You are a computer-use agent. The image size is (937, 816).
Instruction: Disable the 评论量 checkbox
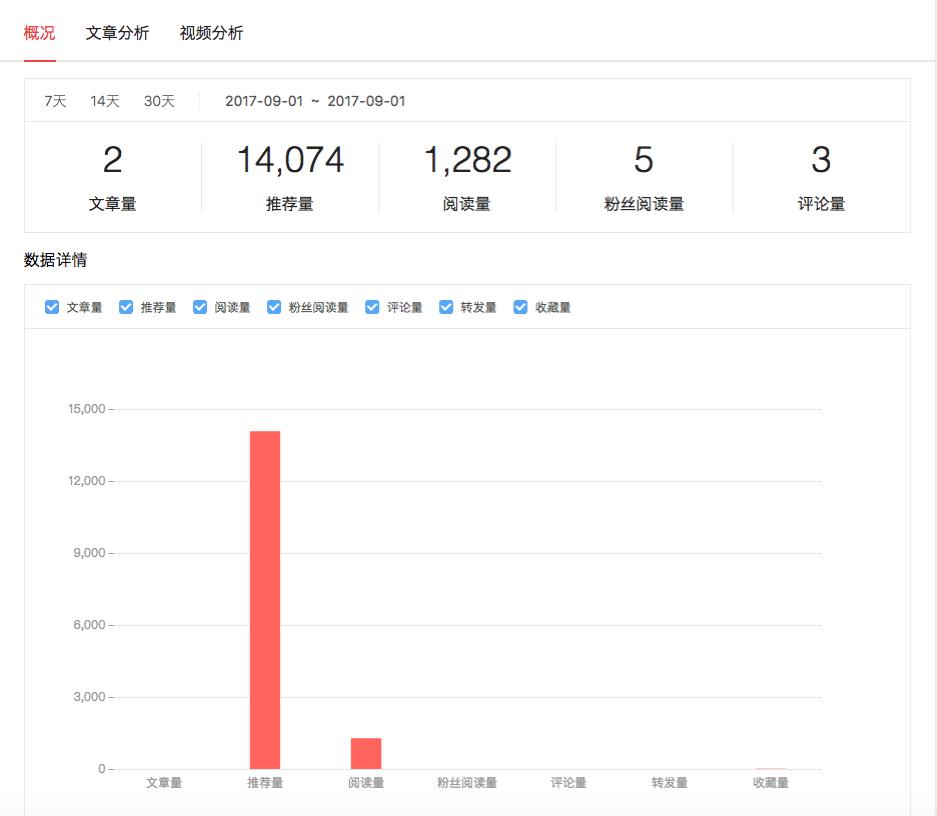click(x=370, y=307)
